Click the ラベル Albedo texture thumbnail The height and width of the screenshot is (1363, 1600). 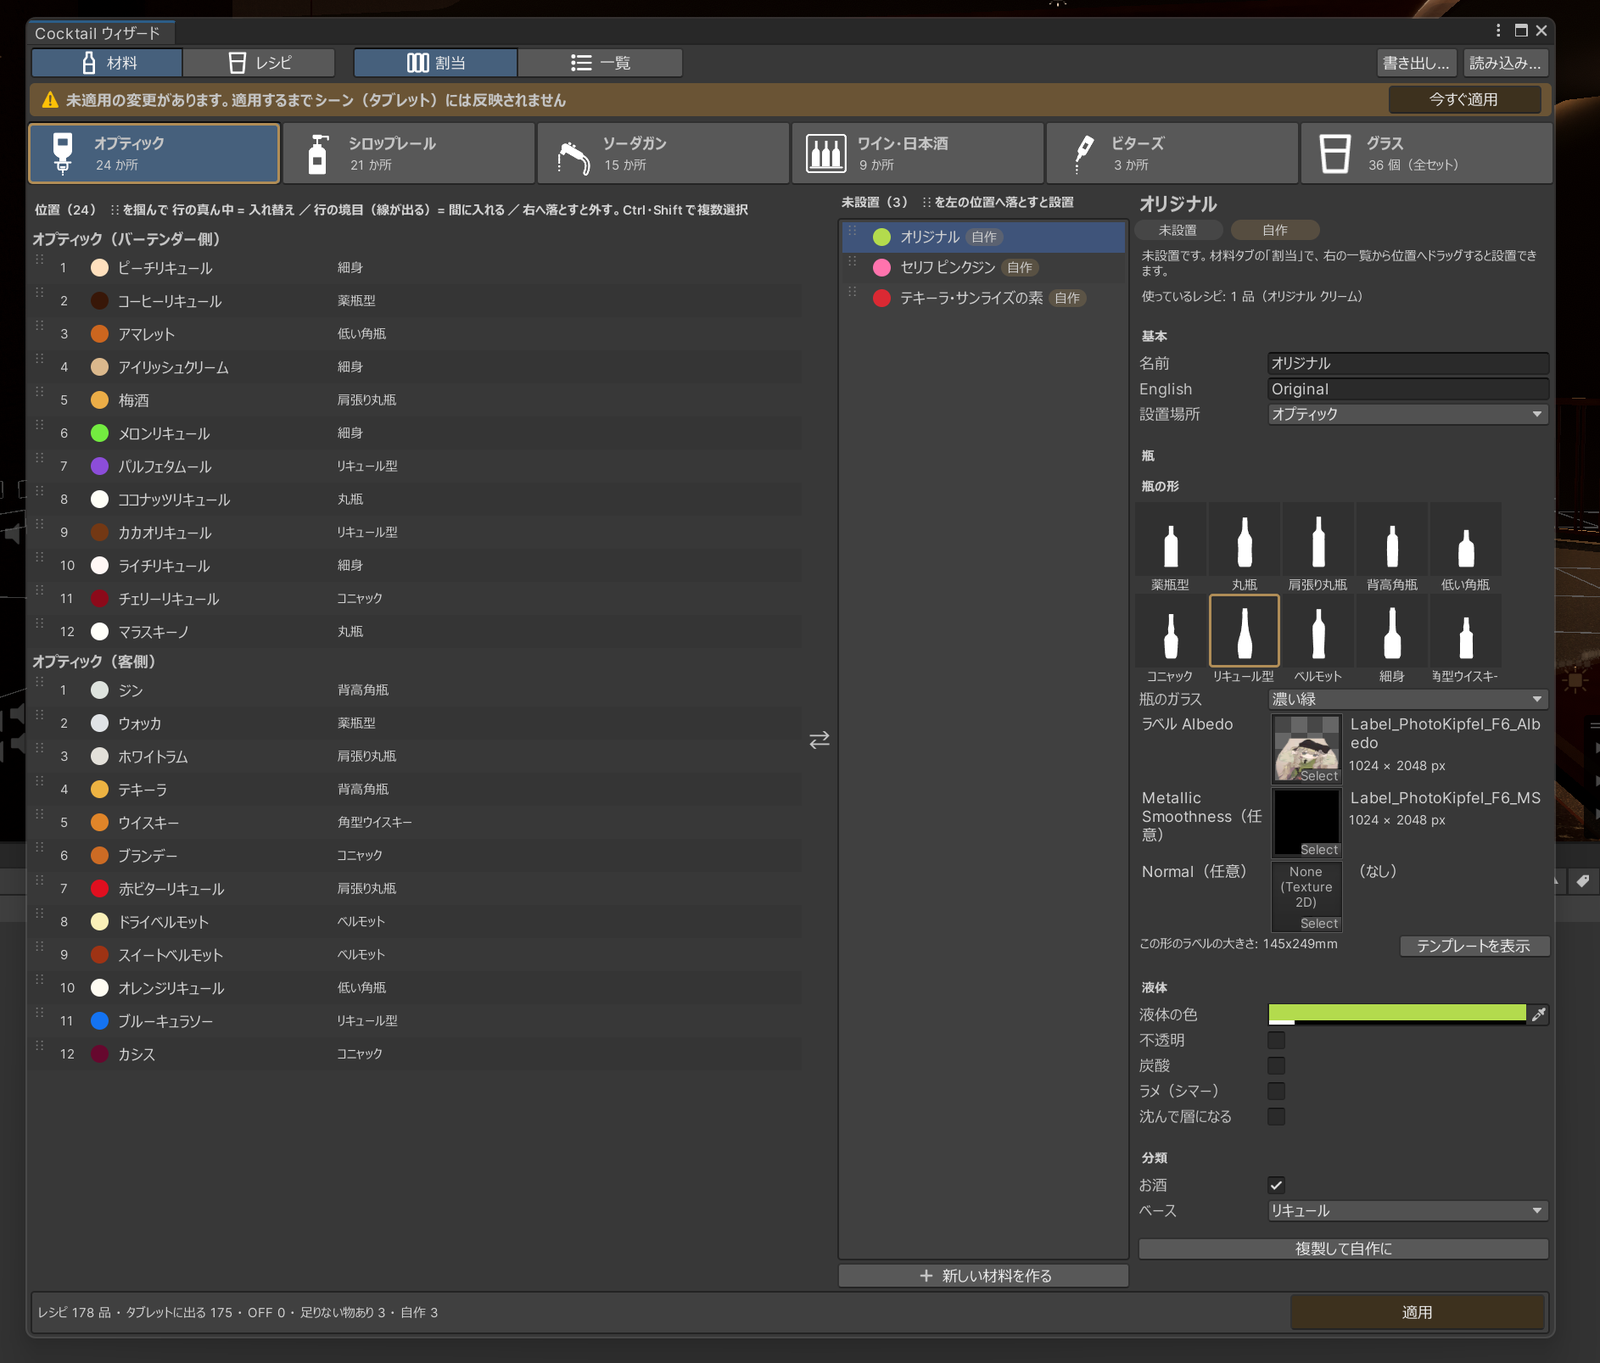coord(1306,749)
